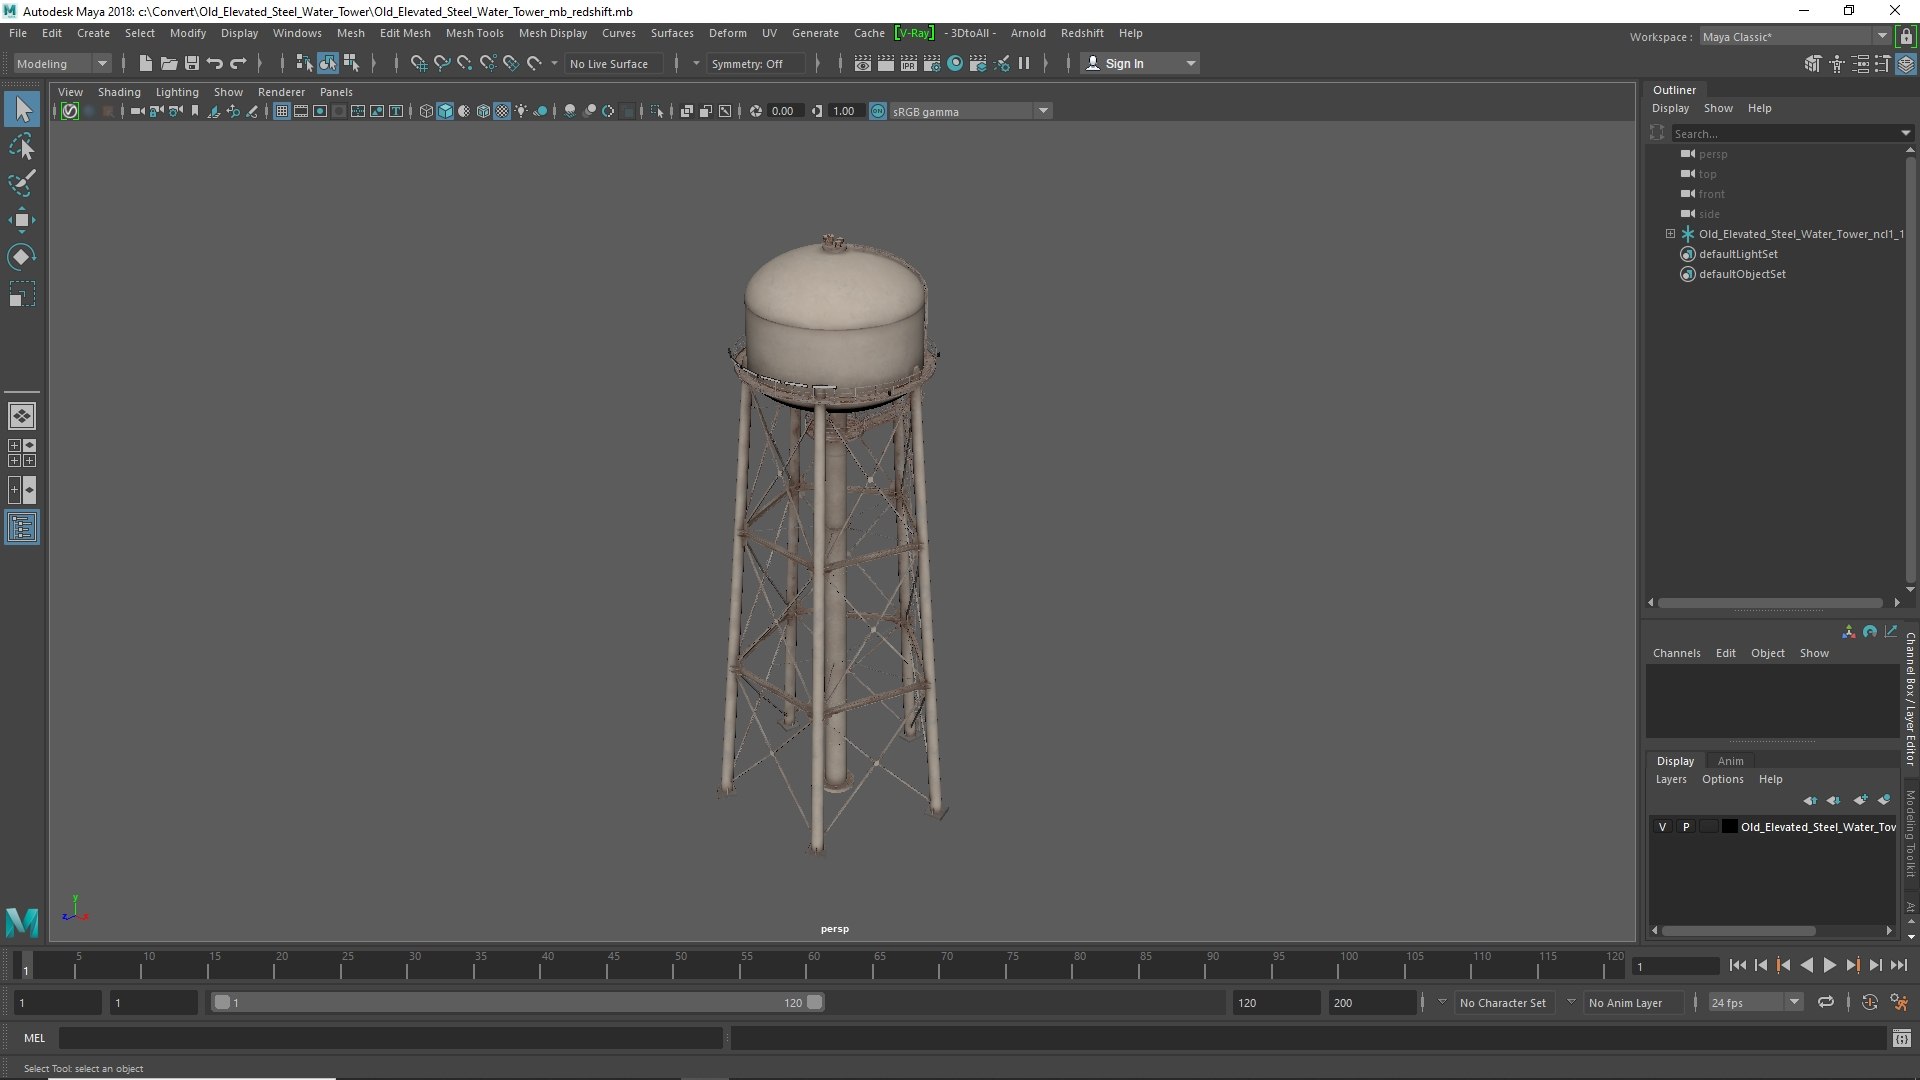The height and width of the screenshot is (1080, 1920).
Task: Pause viewport rendering with pause icon
Action: [x=1024, y=63]
